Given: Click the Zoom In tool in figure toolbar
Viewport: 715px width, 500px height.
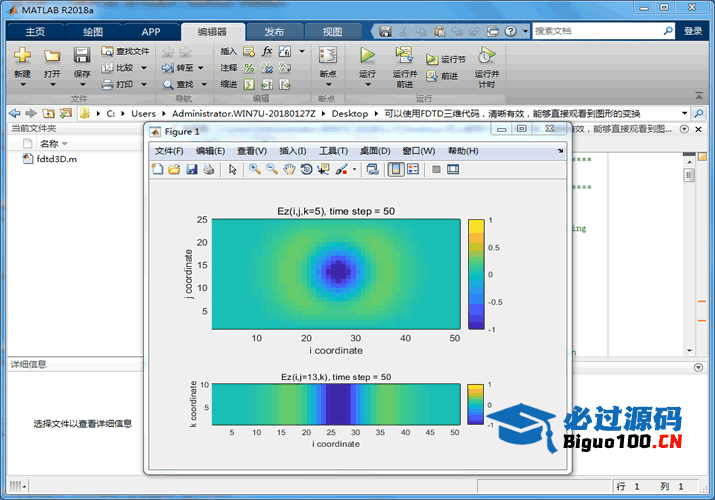Looking at the screenshot, I should click(255, 170).
